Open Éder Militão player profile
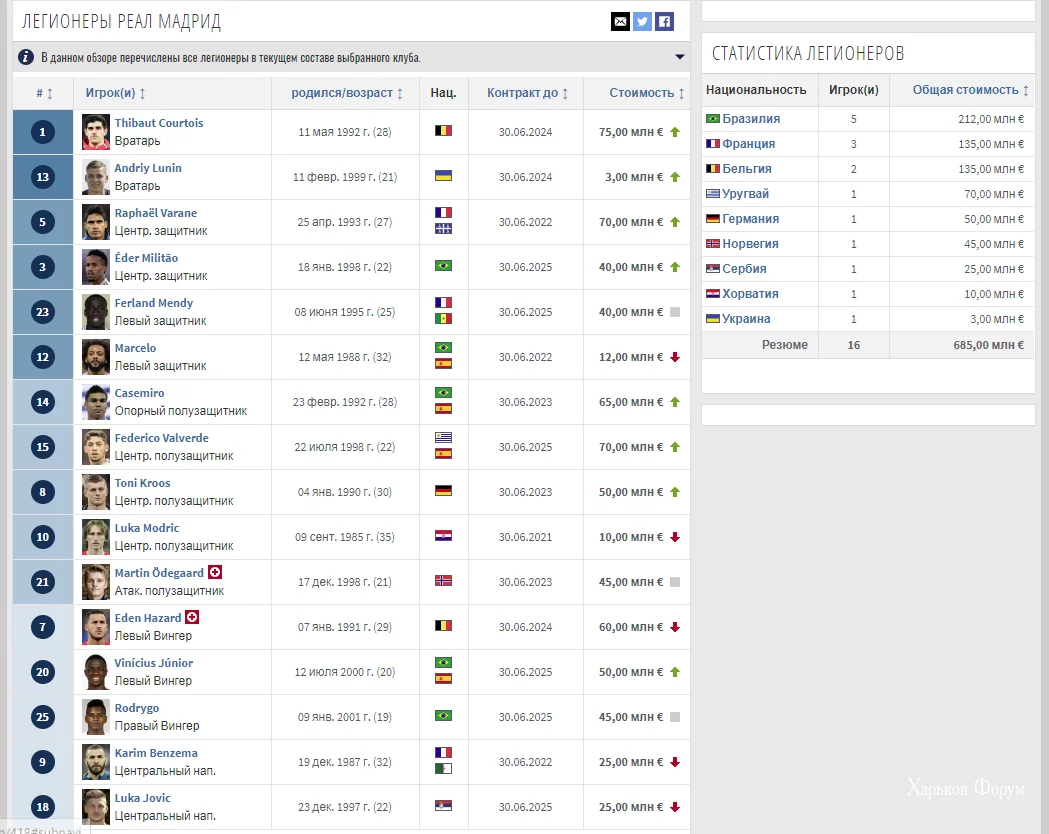 (x=146, y=257)
